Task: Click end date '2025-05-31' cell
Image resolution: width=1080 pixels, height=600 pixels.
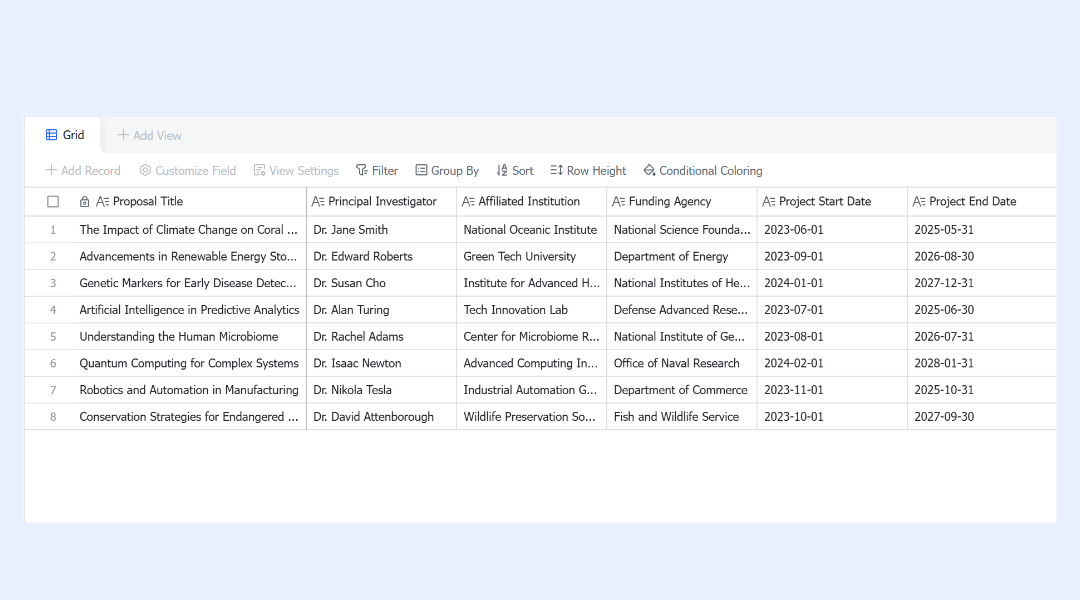Action: [x=982, y=230]
